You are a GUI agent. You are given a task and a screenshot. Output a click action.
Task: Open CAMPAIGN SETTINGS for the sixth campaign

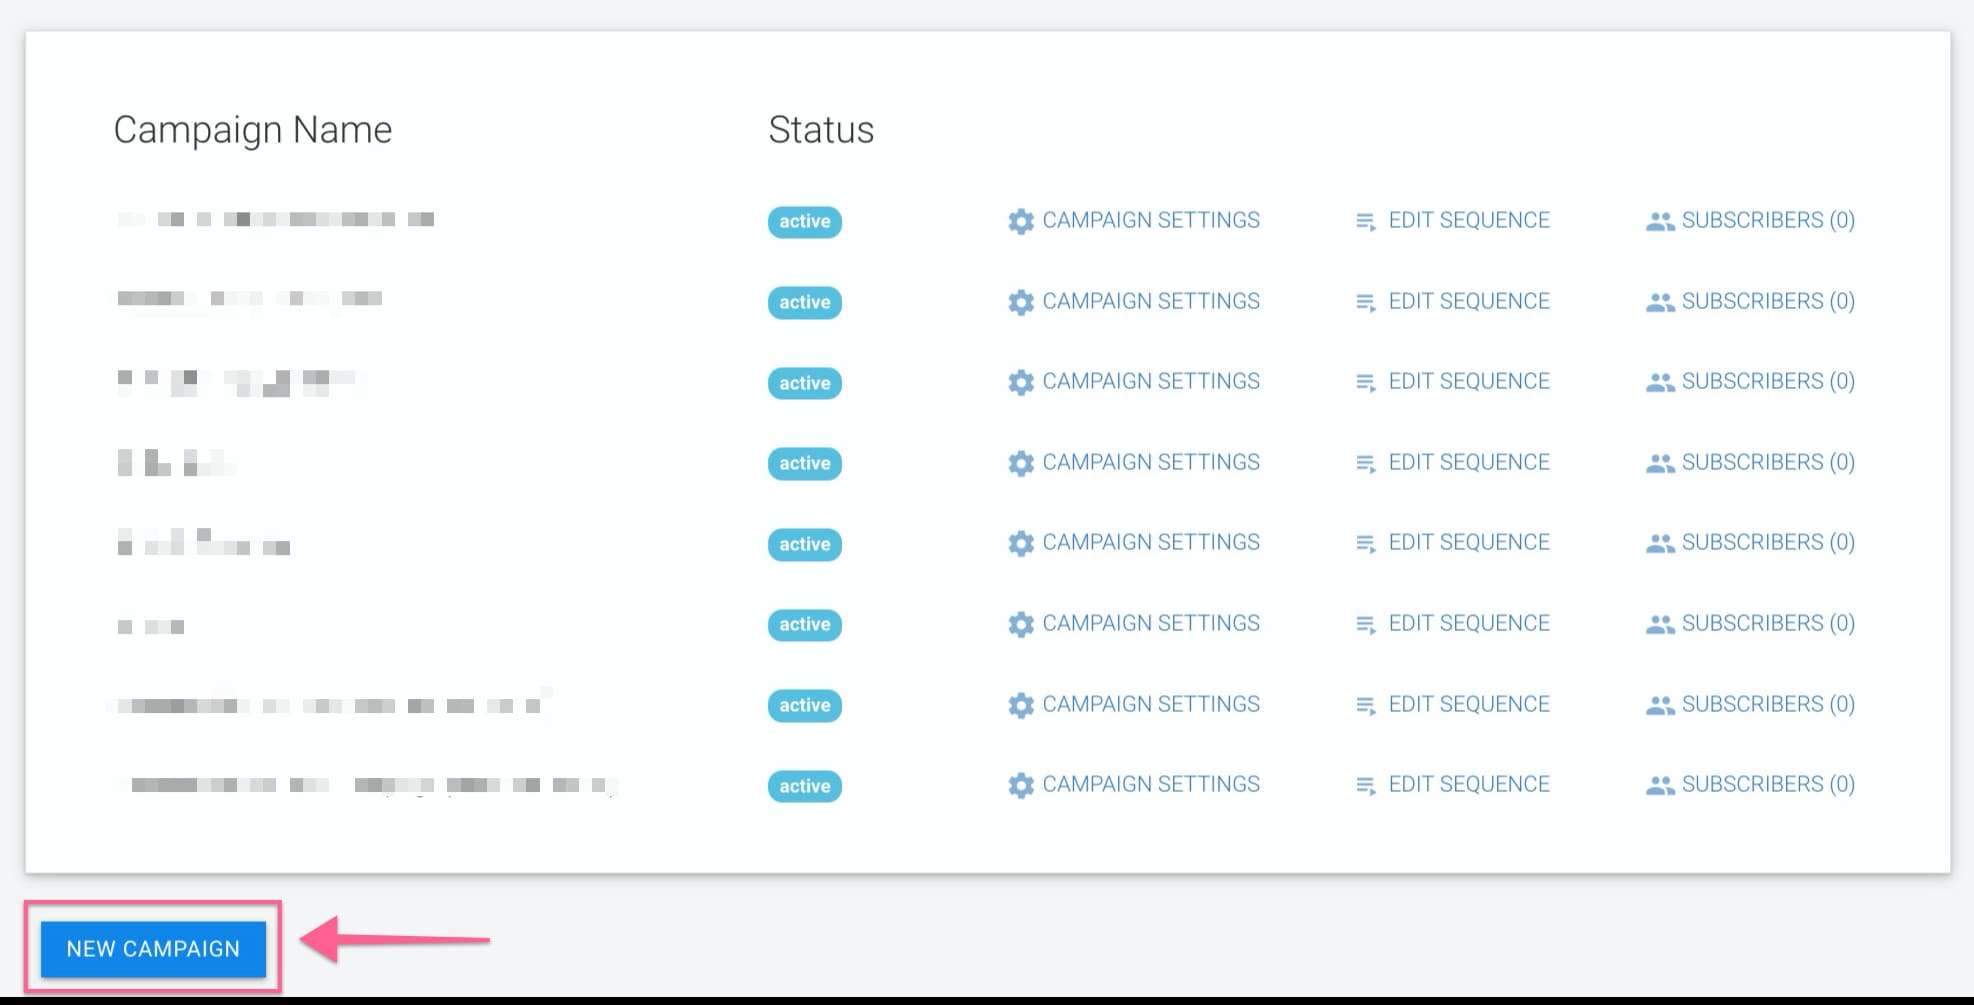[x=1151, y=623]
